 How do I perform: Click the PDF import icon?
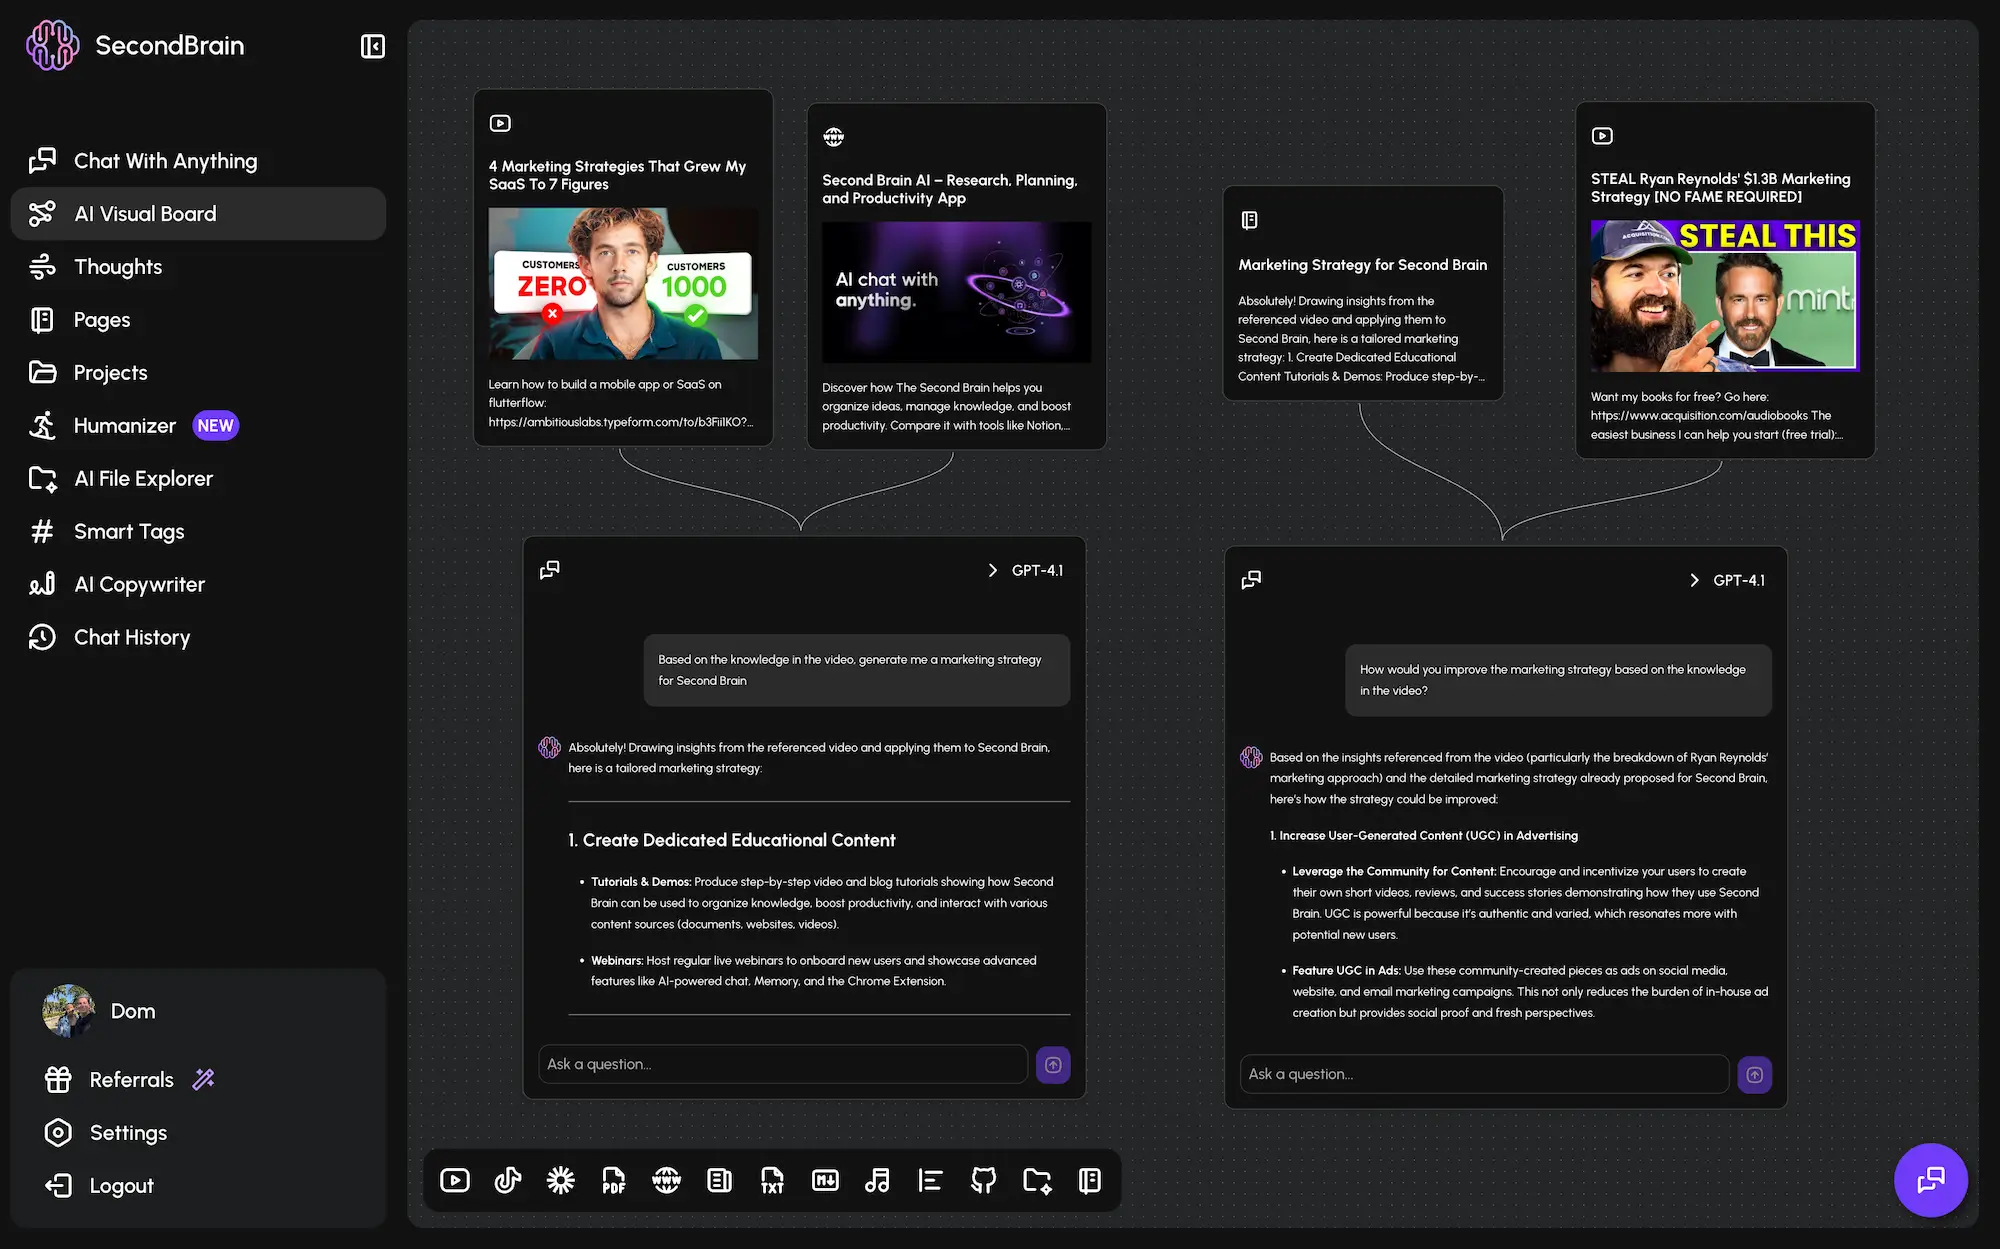[613, 1180]
